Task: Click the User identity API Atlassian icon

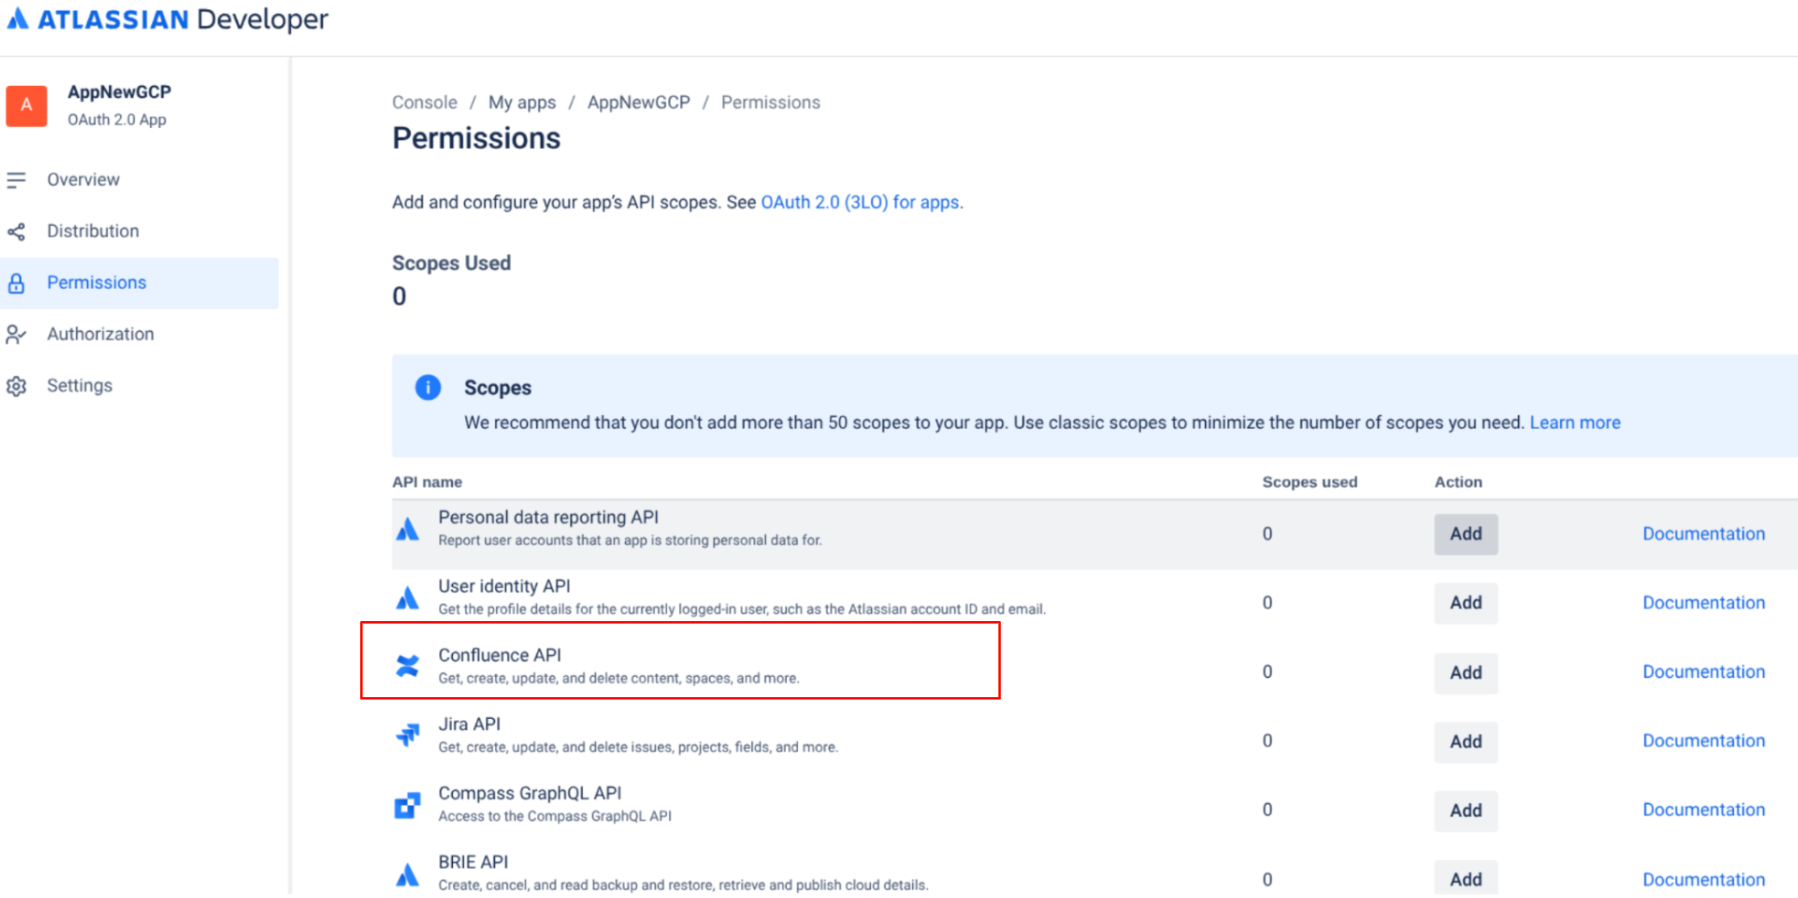Action: [407, 598]
